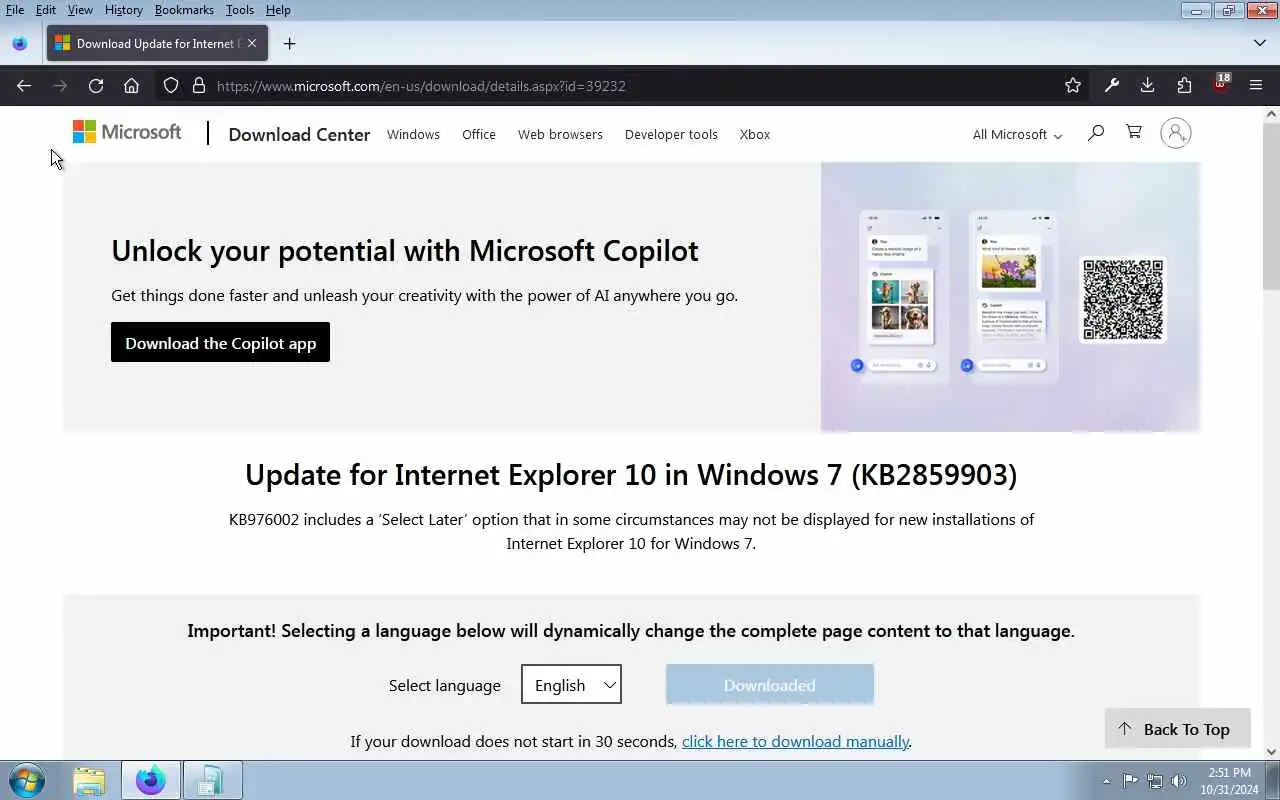Open the Edit menu

46,10
